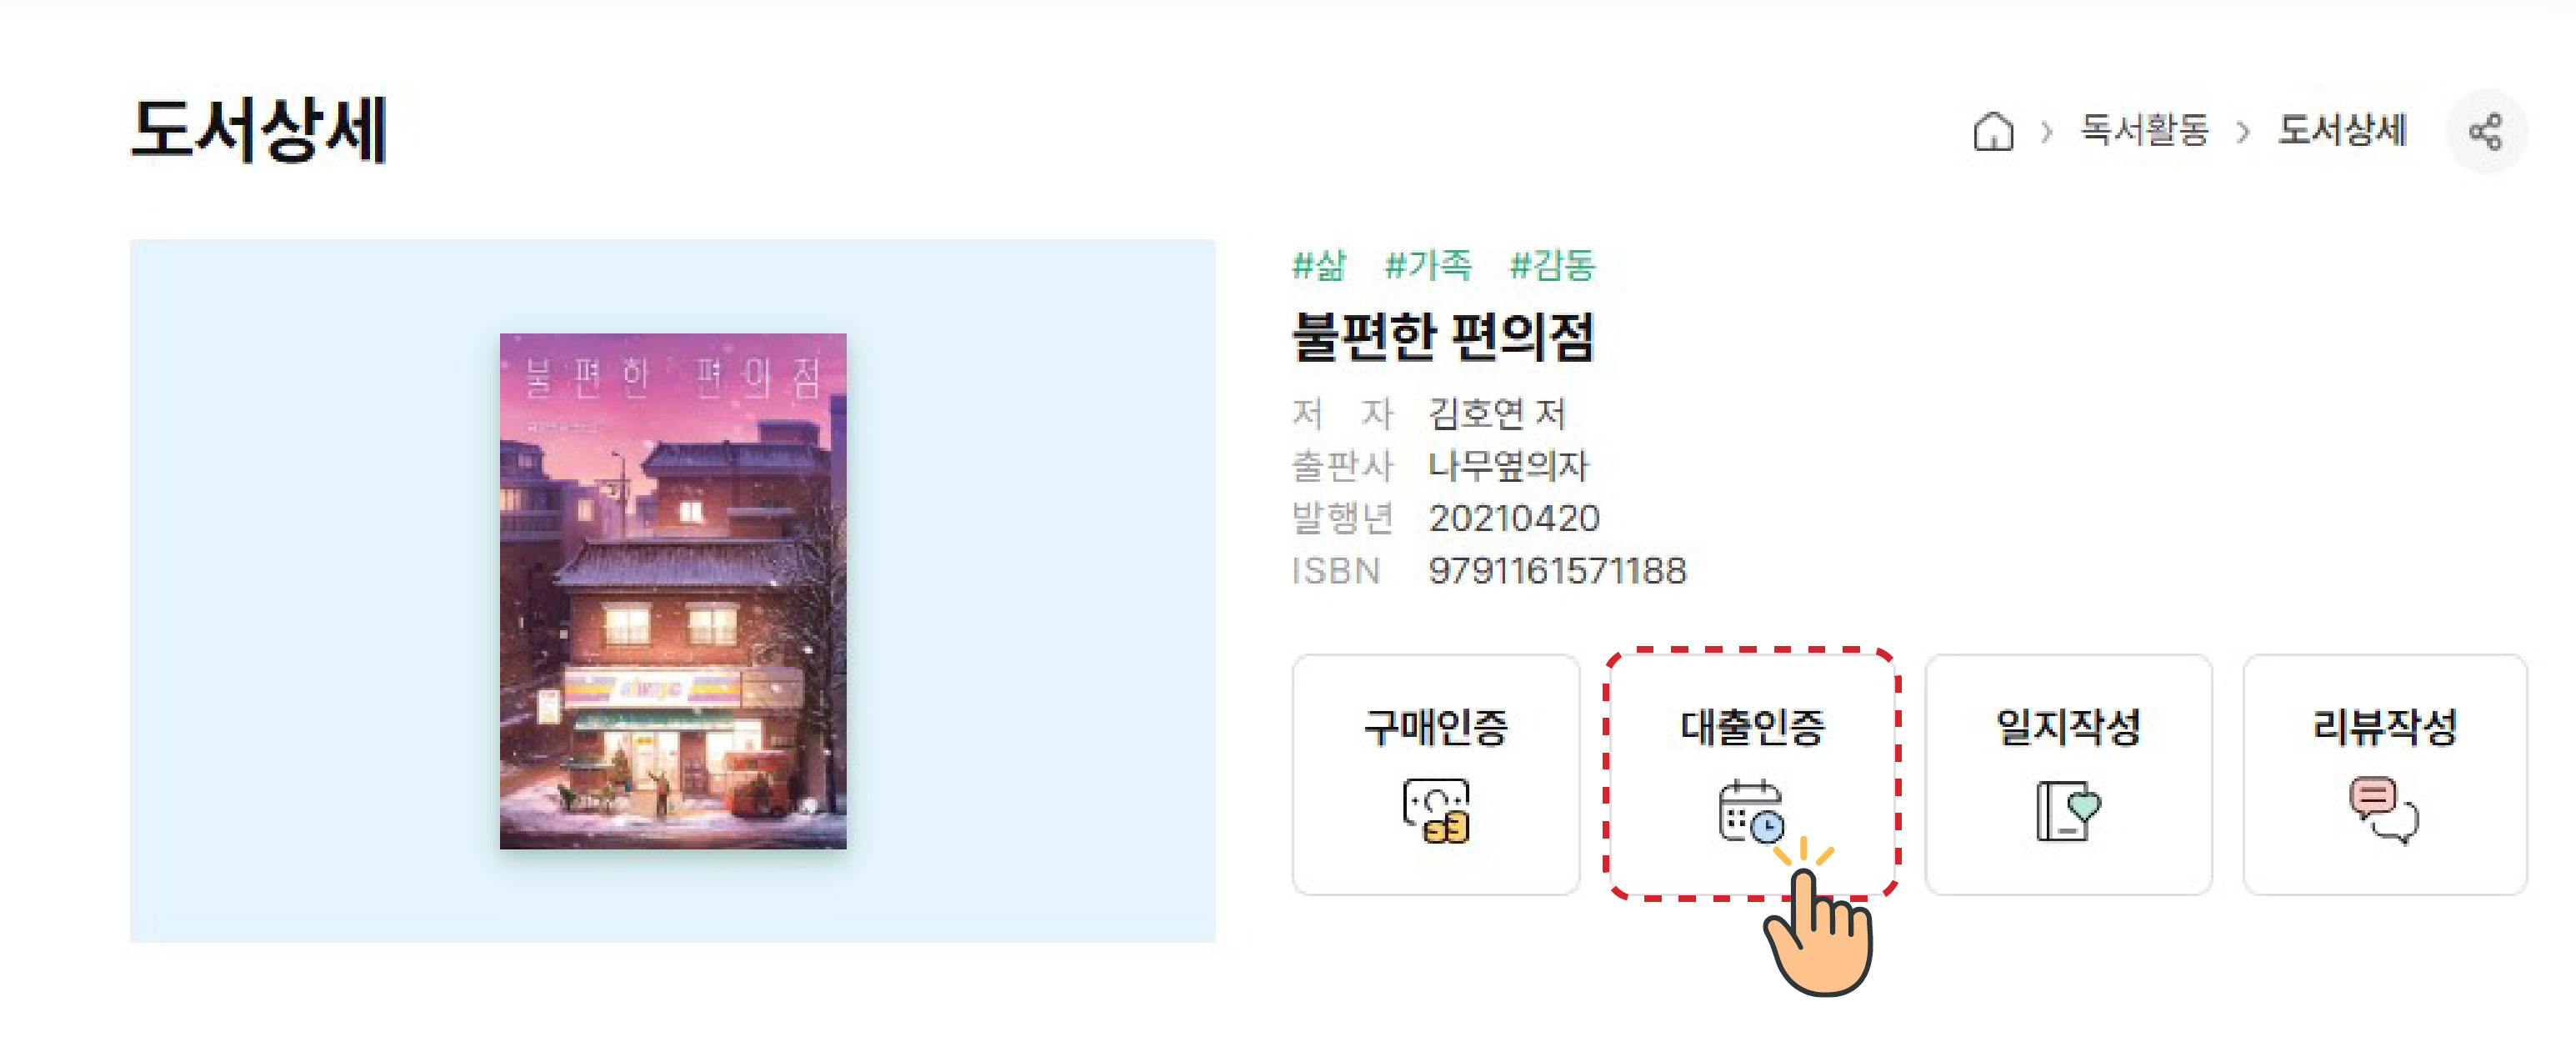
Task: Click the ISBN number 9791161571188
Action: tap(1558, 571)
